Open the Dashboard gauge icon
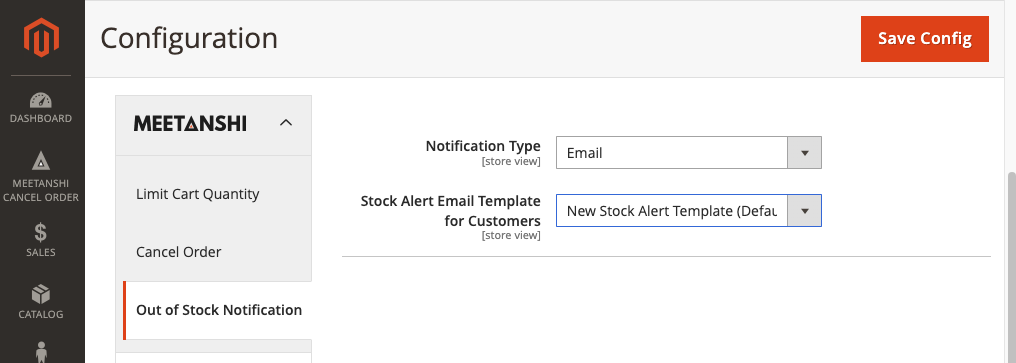The width and height of the screenshot is (1016, 363). point(41,100)
